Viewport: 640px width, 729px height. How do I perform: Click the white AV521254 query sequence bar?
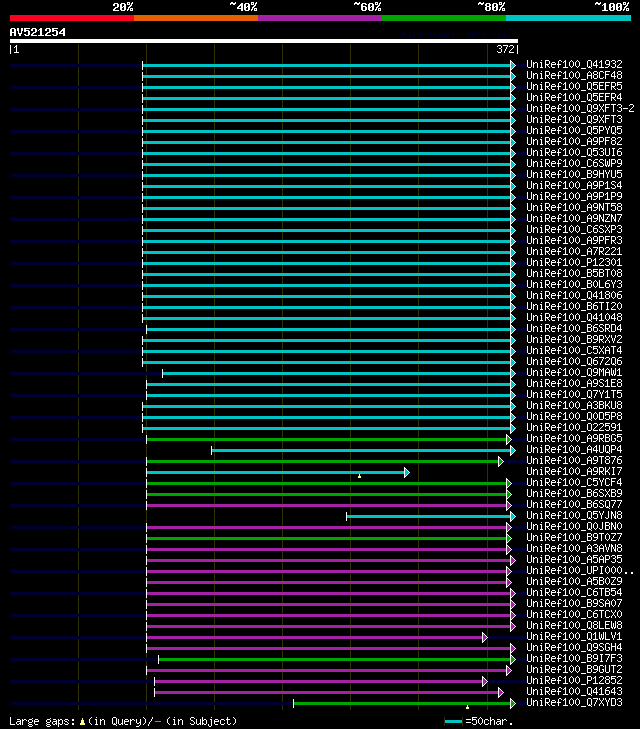pyautogui.click(x=264, y=41)
